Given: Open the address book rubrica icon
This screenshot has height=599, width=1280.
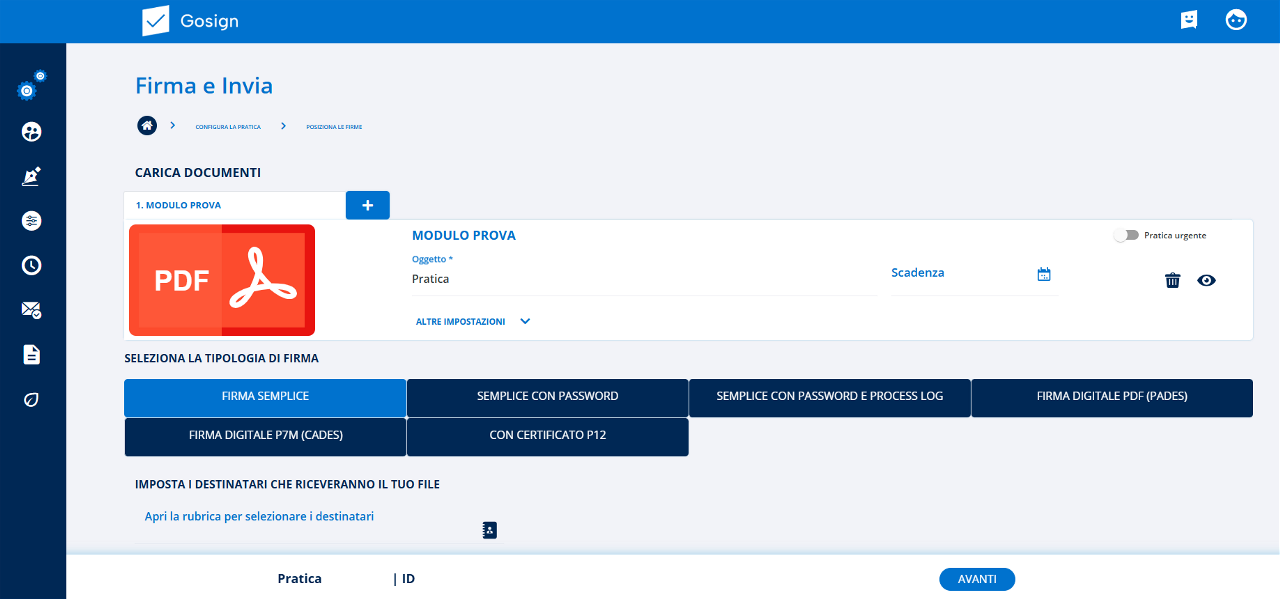Looking at the screenshot, I should coord(489,530).
